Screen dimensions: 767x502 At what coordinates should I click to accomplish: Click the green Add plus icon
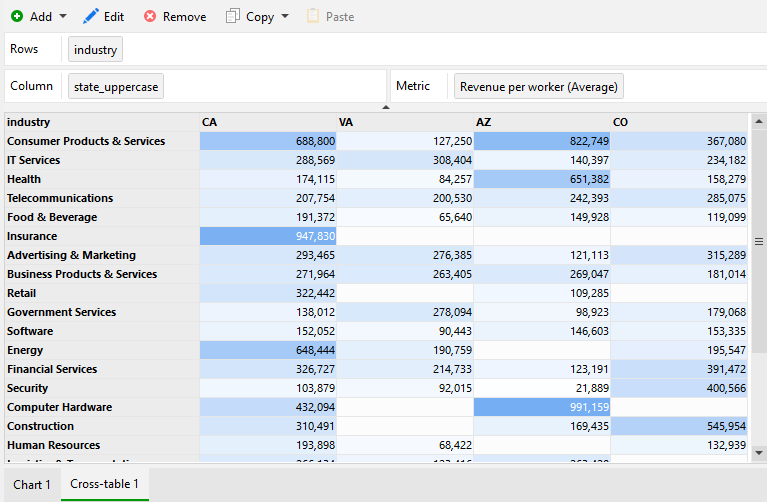(x=17, y=16)
